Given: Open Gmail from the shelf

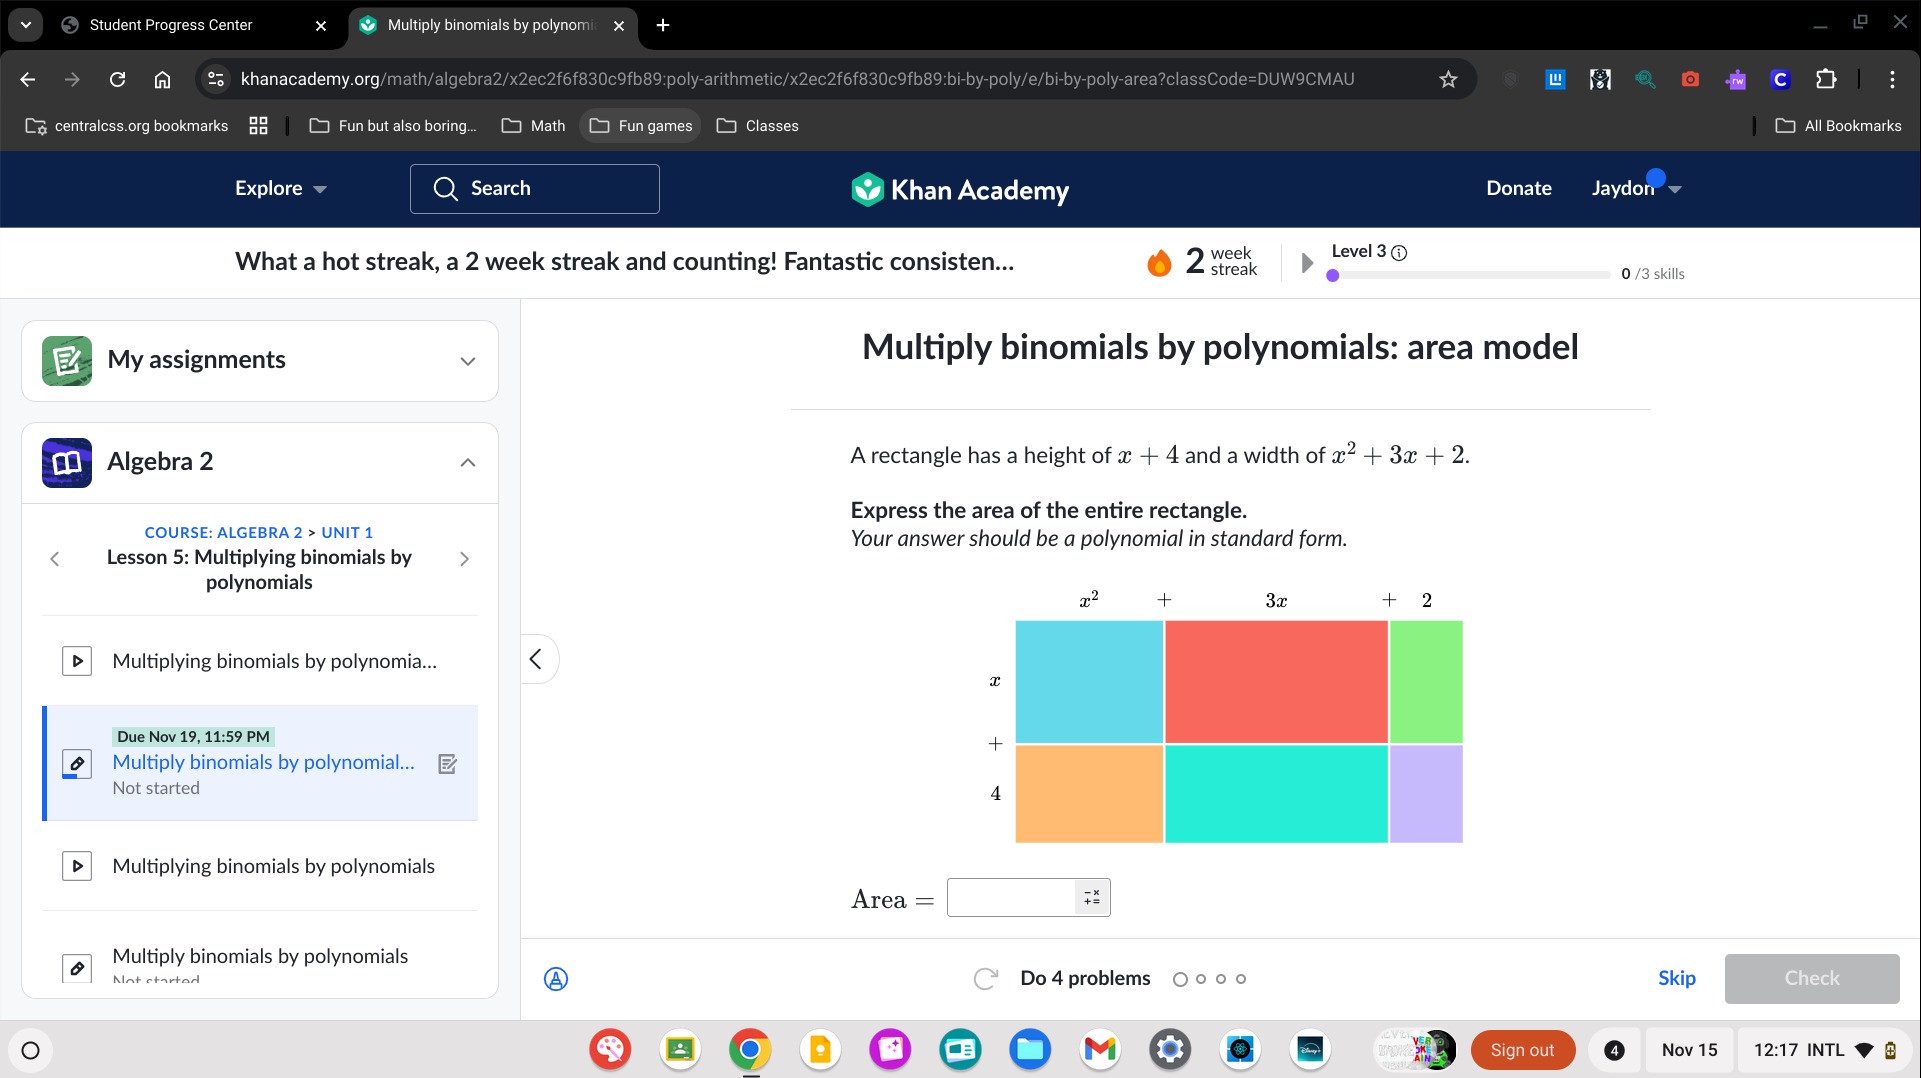Looking at the screenshot, I should tap(1100, 1049).
